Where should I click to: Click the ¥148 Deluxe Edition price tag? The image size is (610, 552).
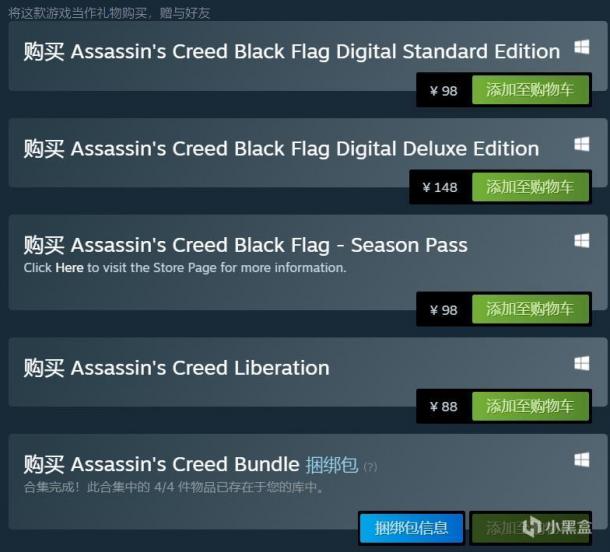click(440, 187)
